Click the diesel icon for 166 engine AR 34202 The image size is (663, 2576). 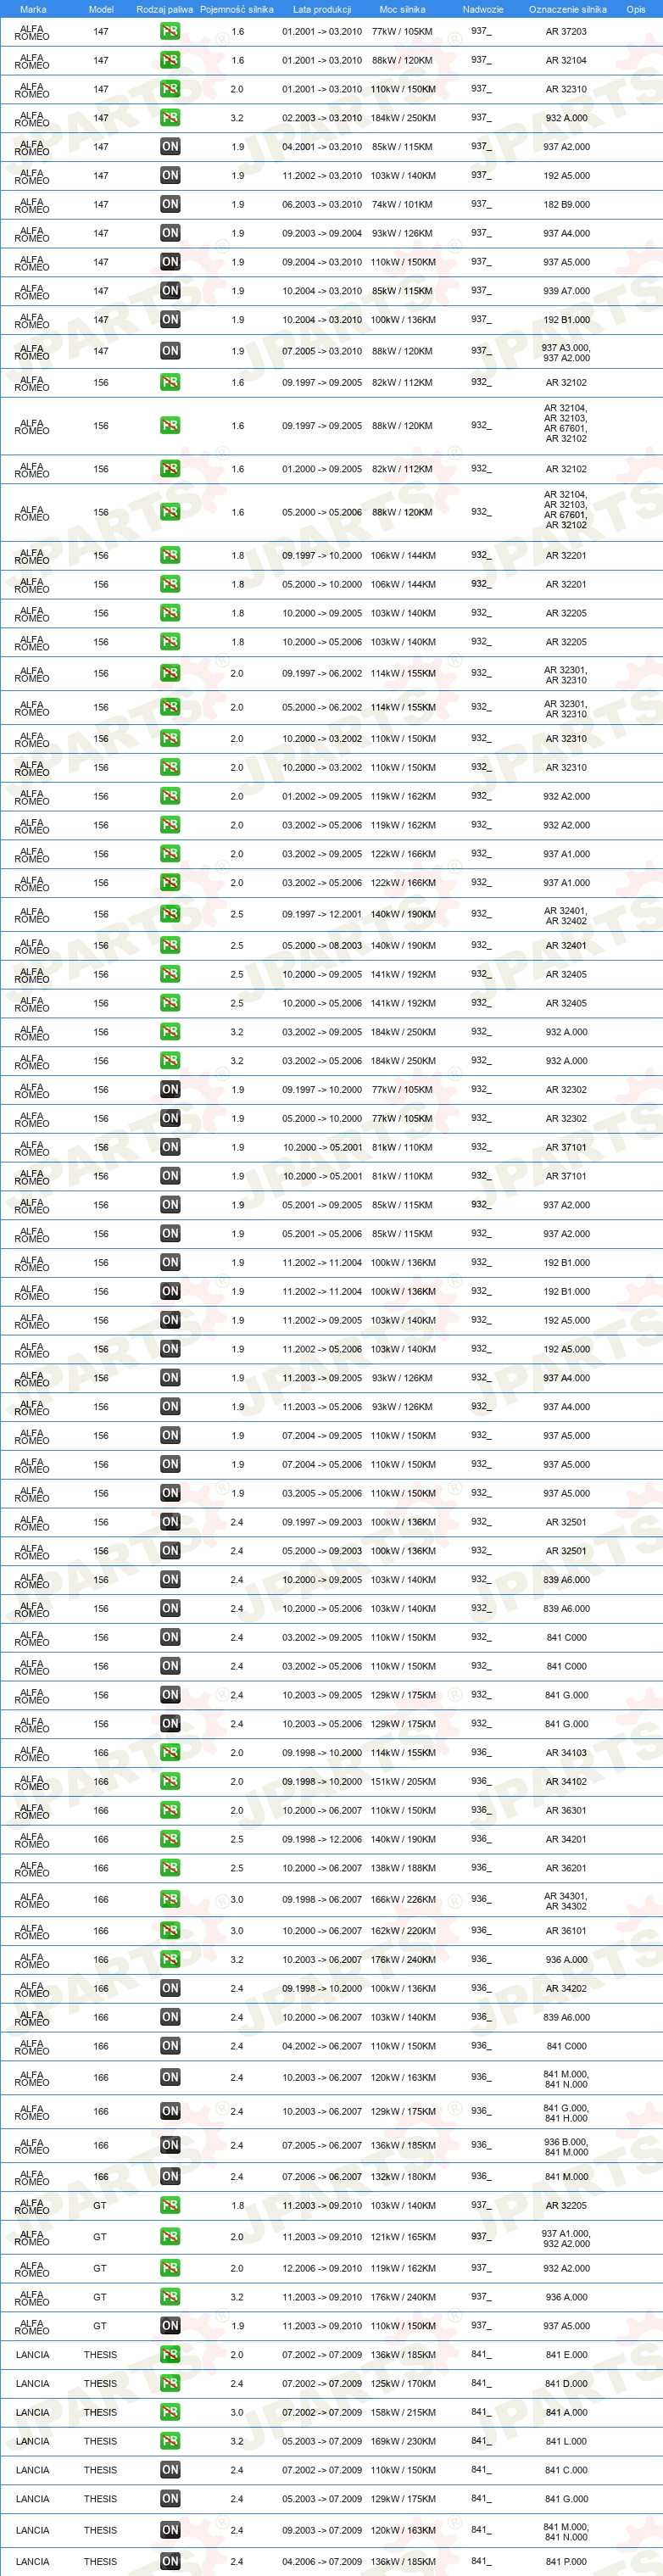[x=170, y=1989]
